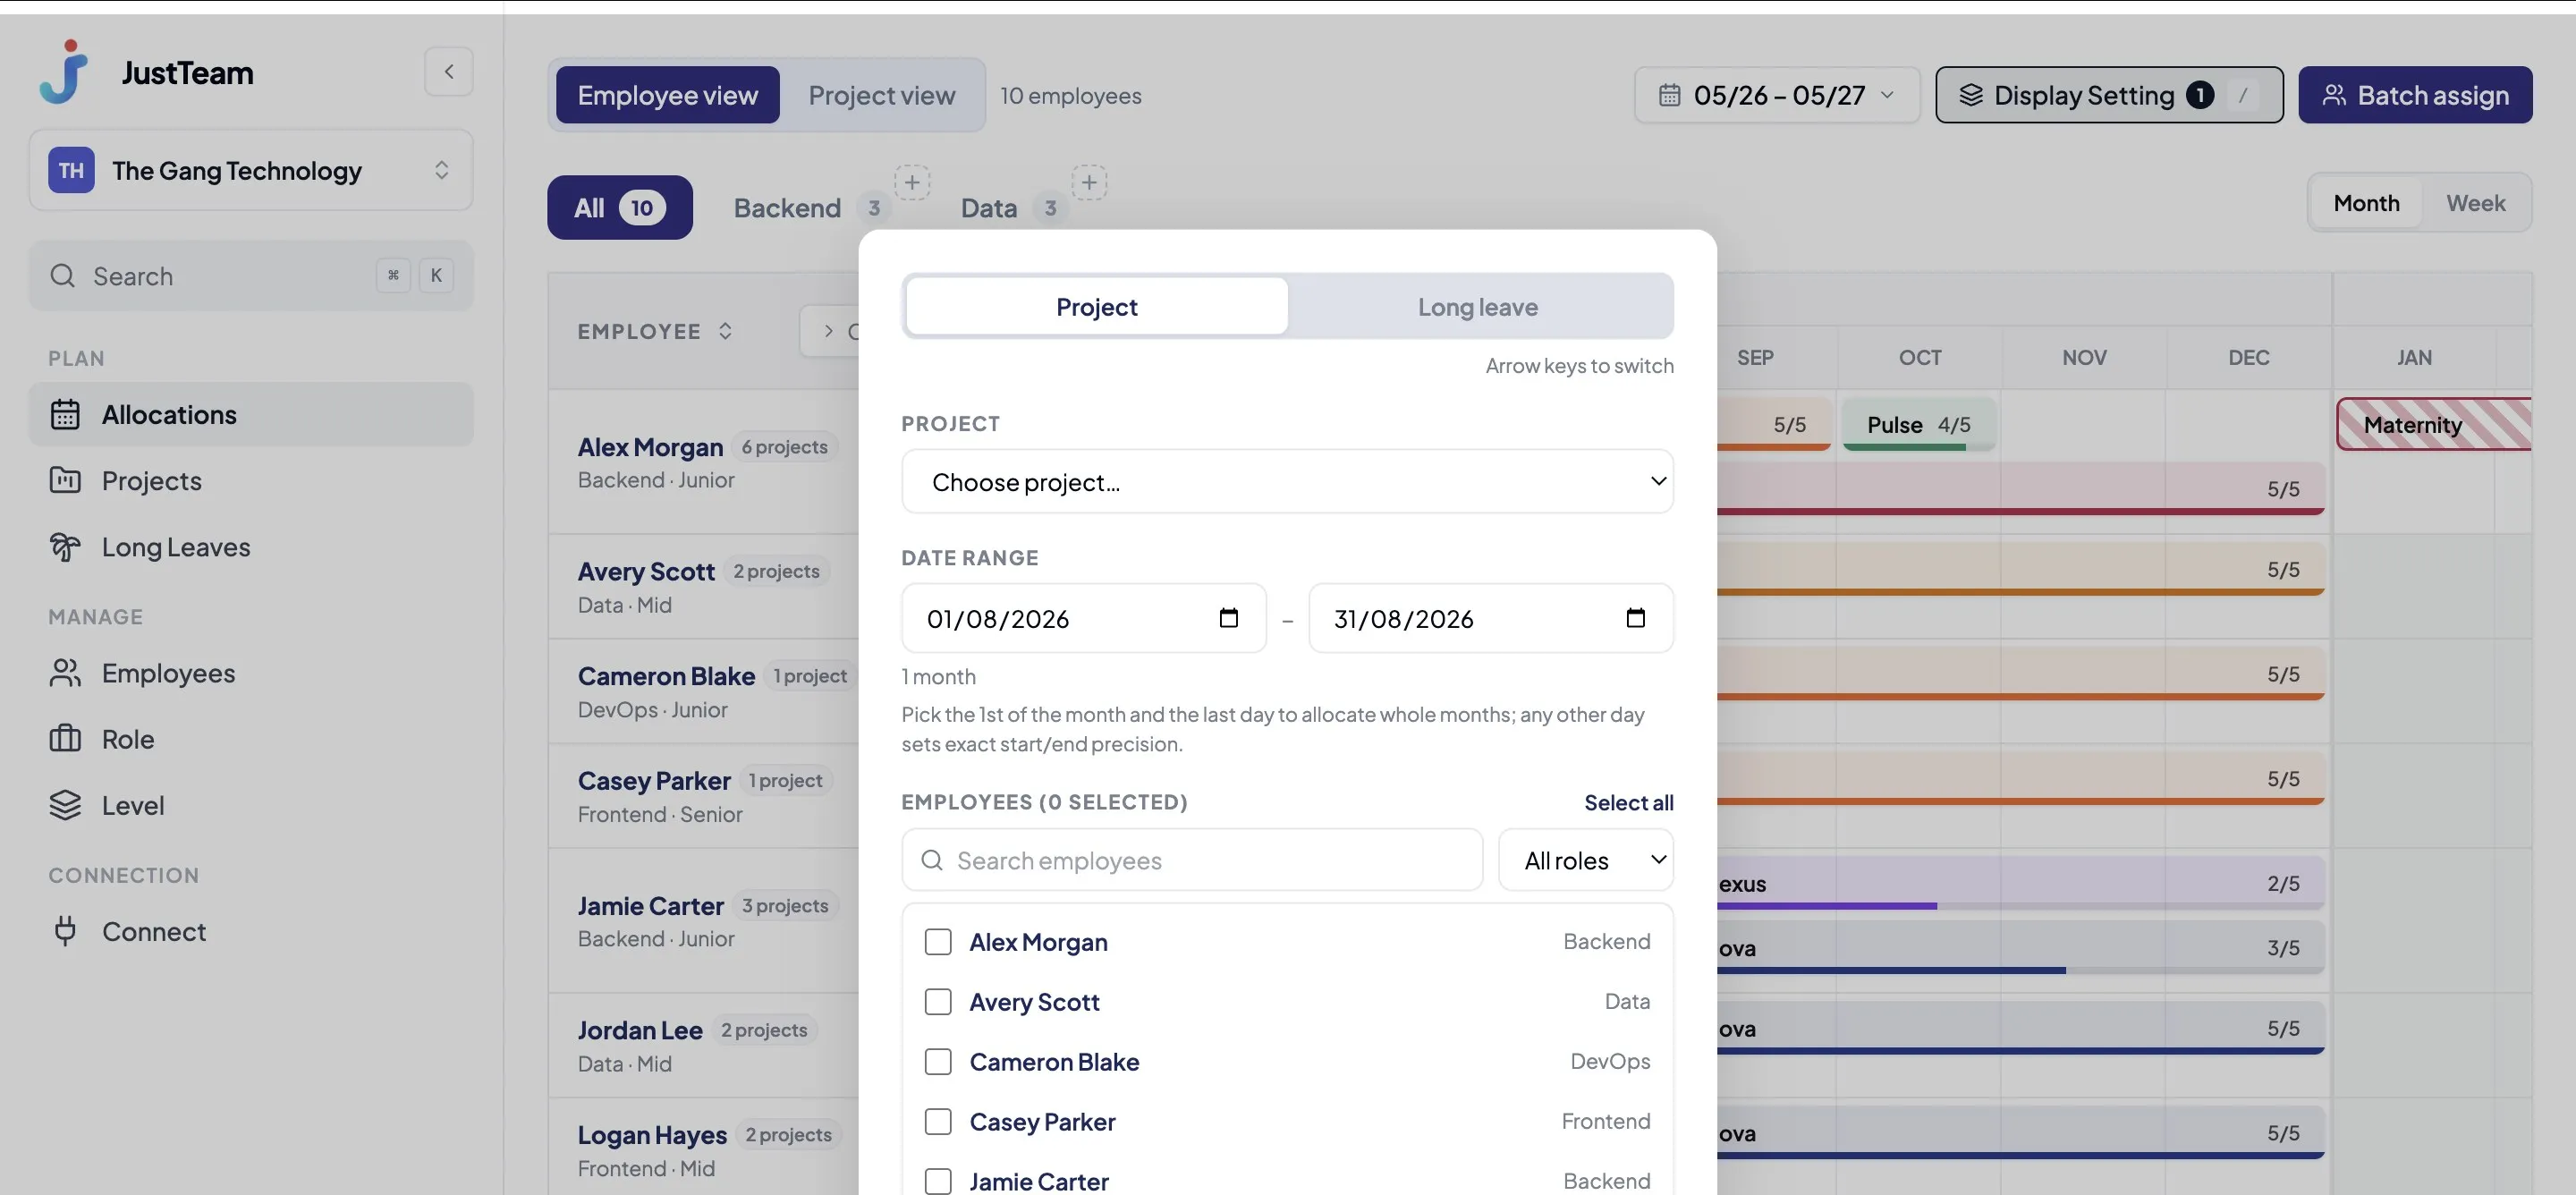The height and width of the screenshot is (1195, 2576).
Task: Click the plus icon next to Backend tab
Action: [912, 182]
